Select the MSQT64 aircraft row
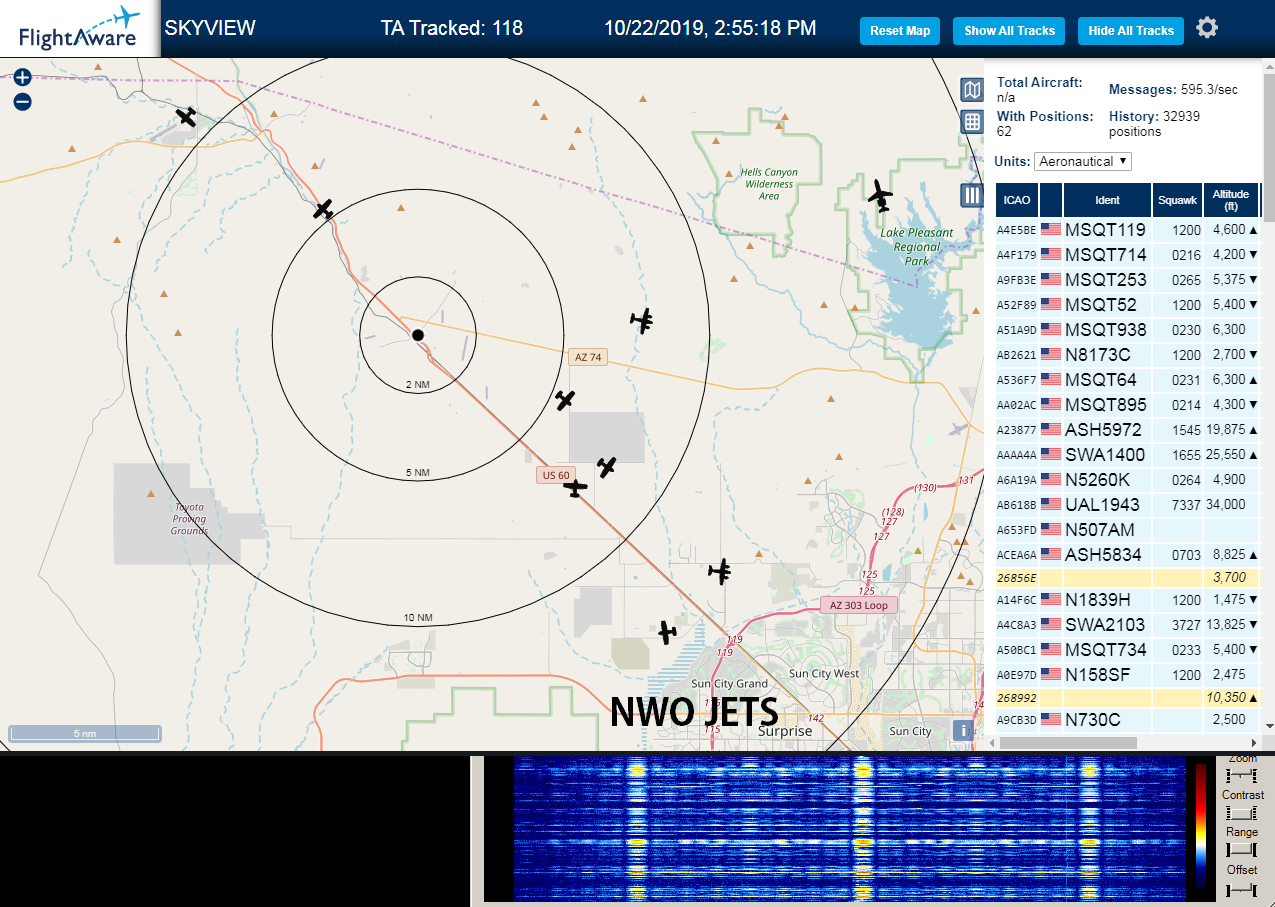This screenshot has width=1275, height=907. click(1128, 380)
